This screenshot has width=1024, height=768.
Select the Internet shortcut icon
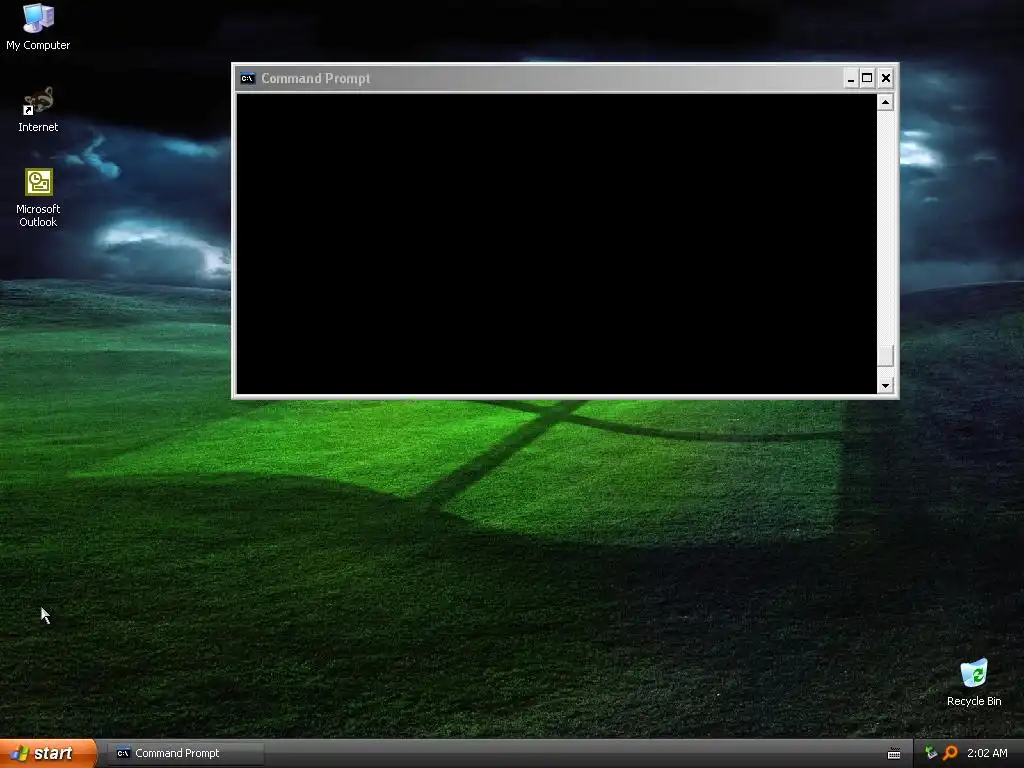(38, 110)
